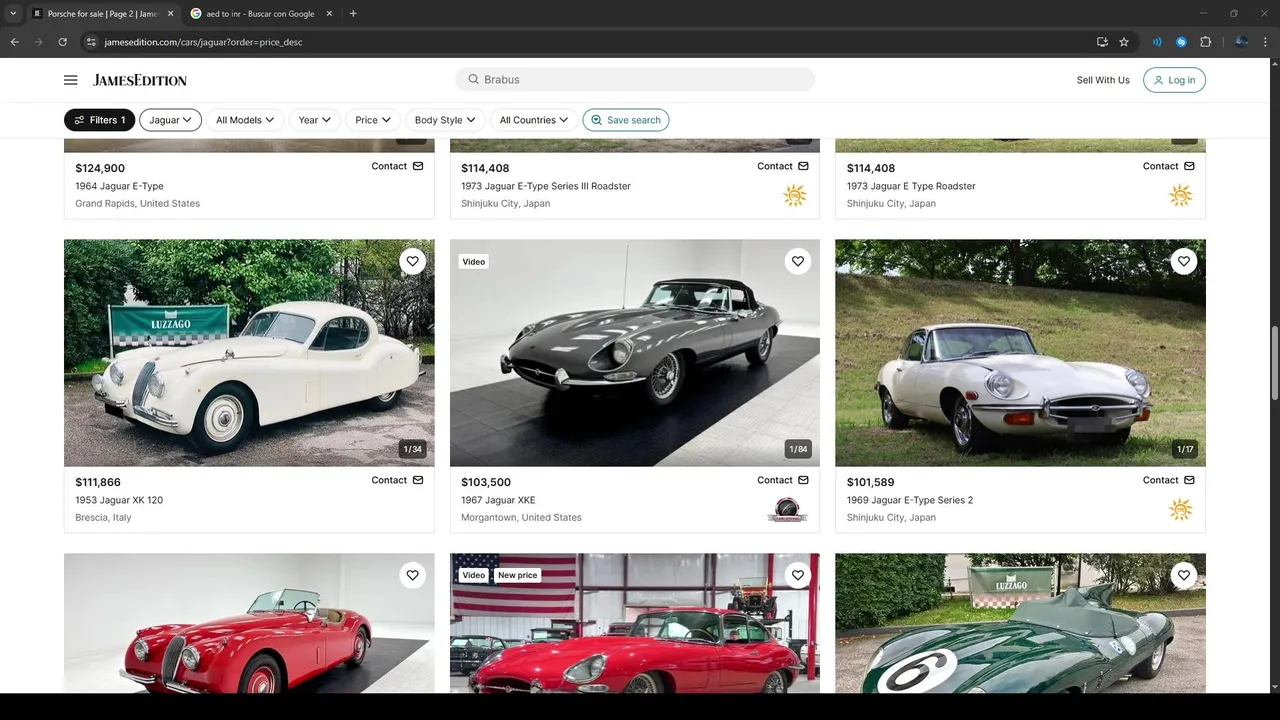Click Morgantown, United States location text
Image resolution: width=1280 pixels, height=720 pixels.
tap(521, 518)
